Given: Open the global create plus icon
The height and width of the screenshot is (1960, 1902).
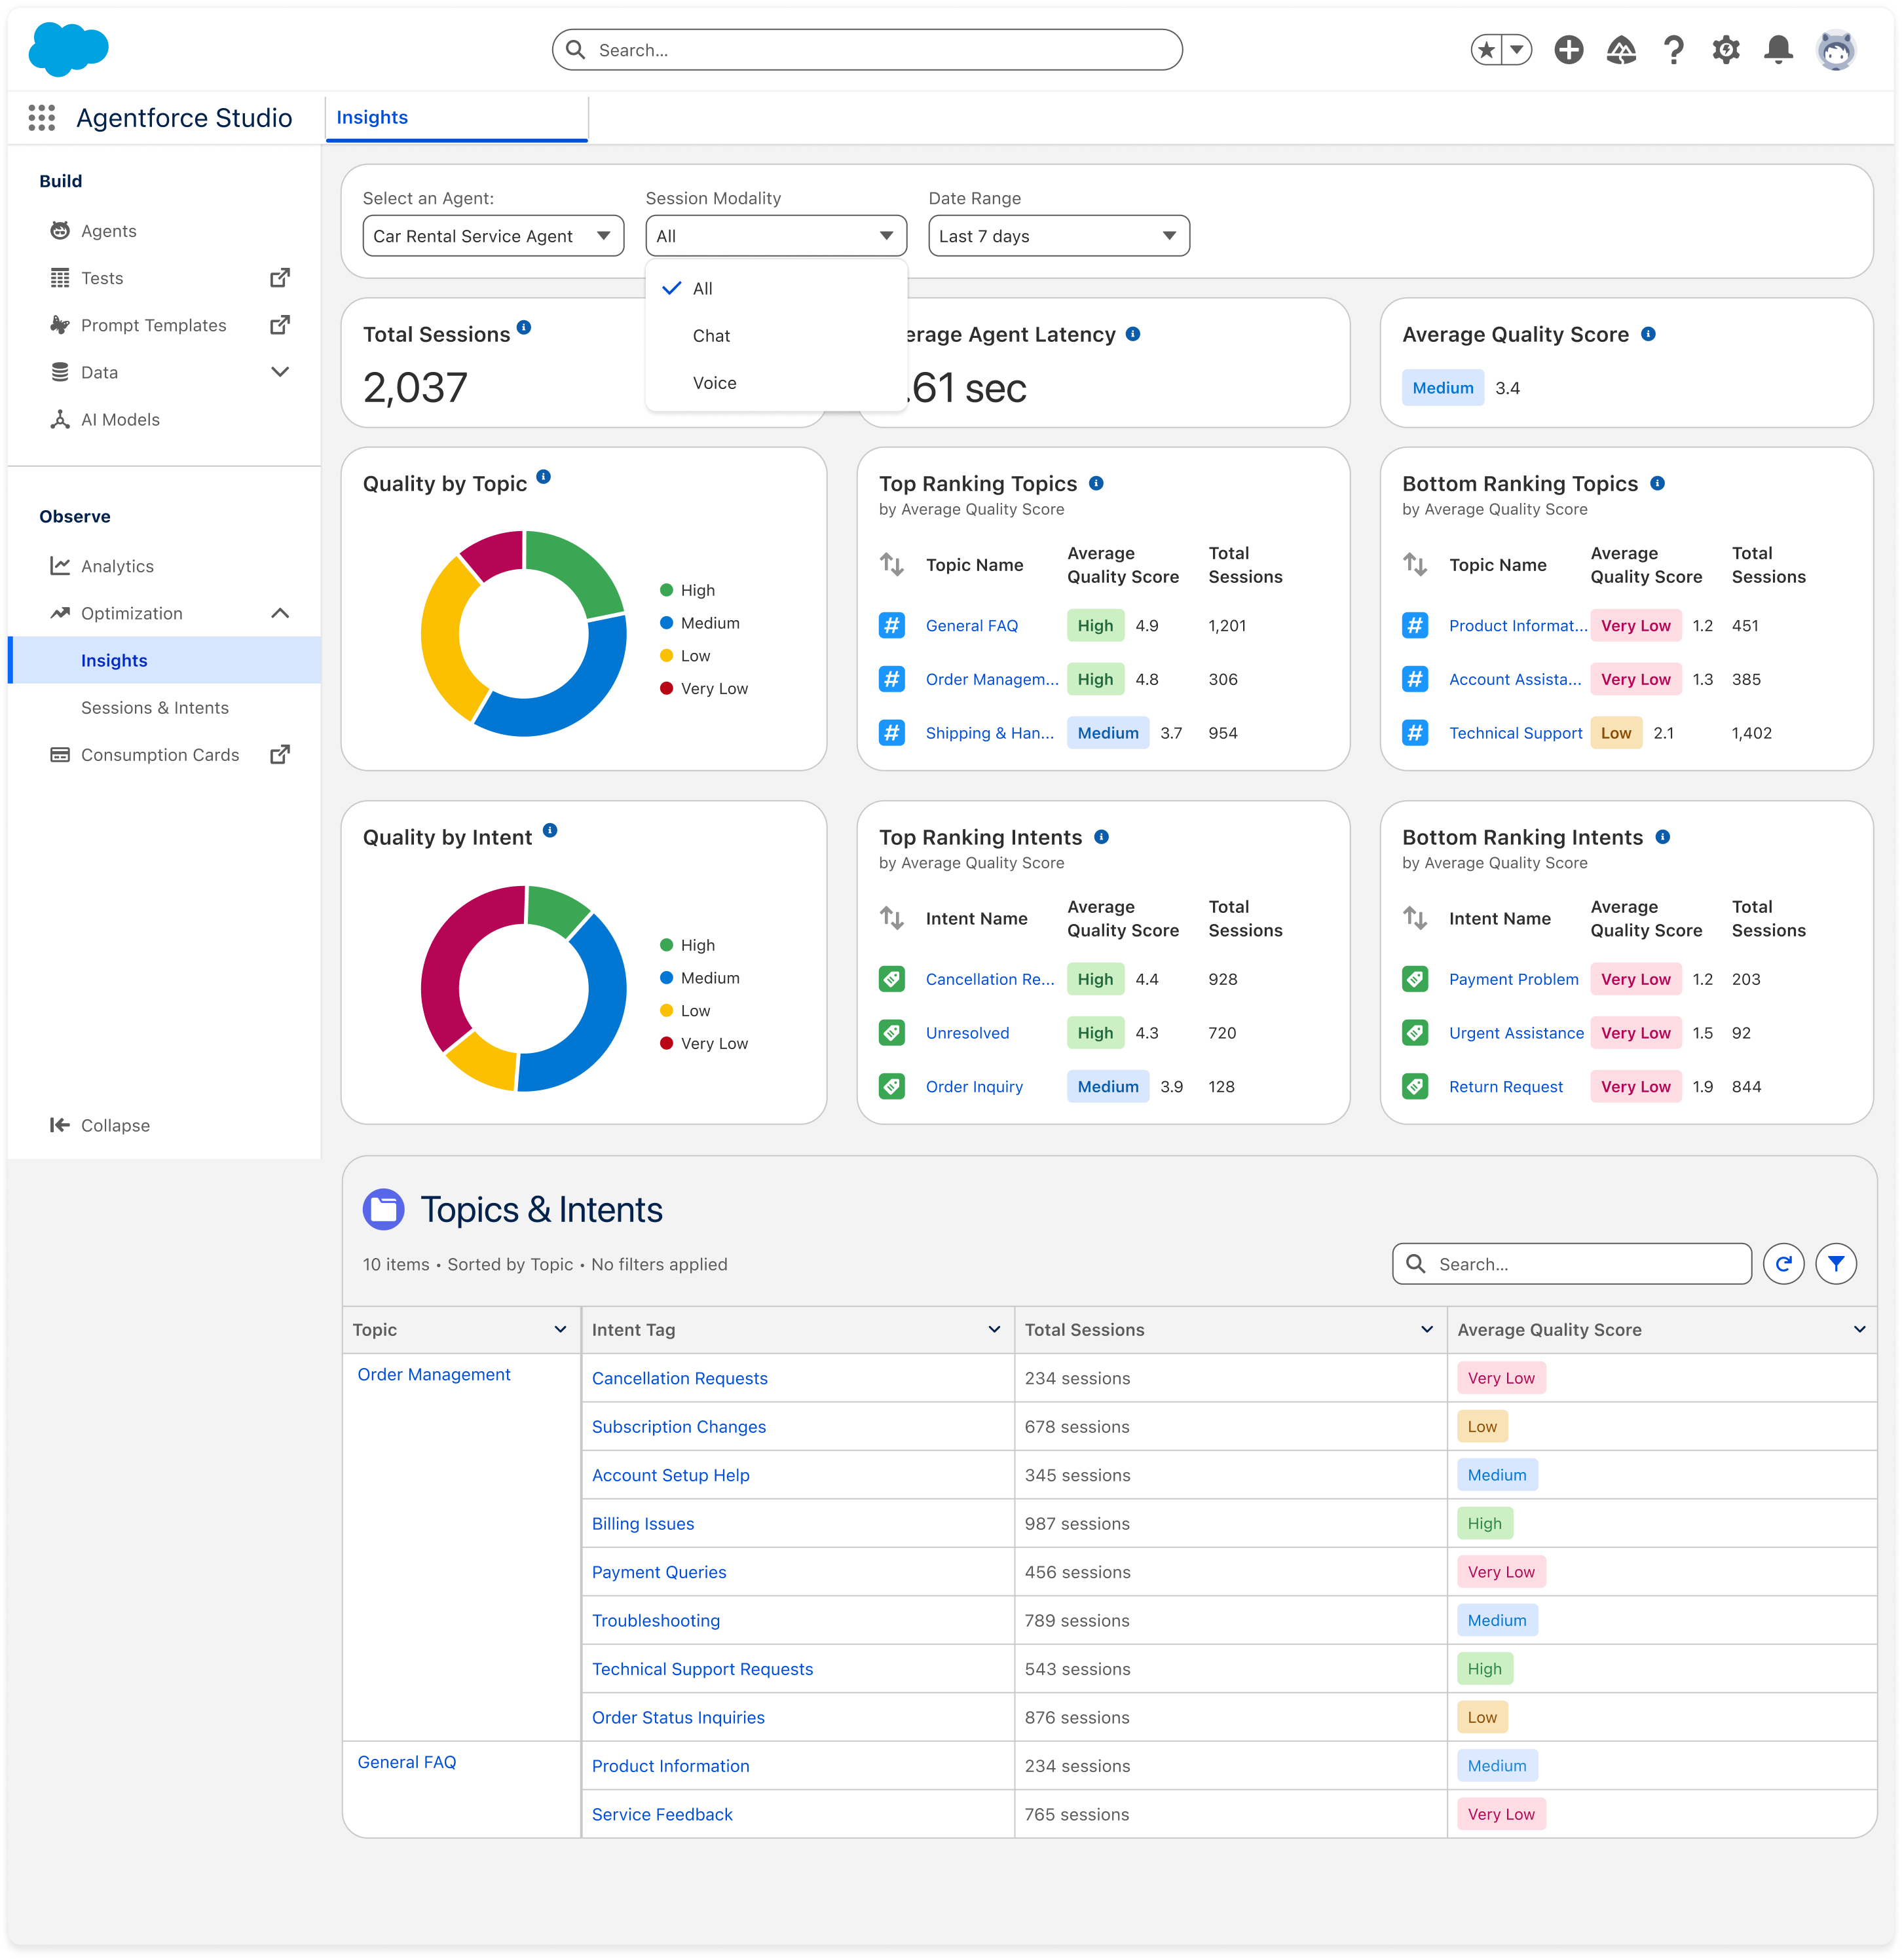Looking at the screenshot, I should 1569,50.
